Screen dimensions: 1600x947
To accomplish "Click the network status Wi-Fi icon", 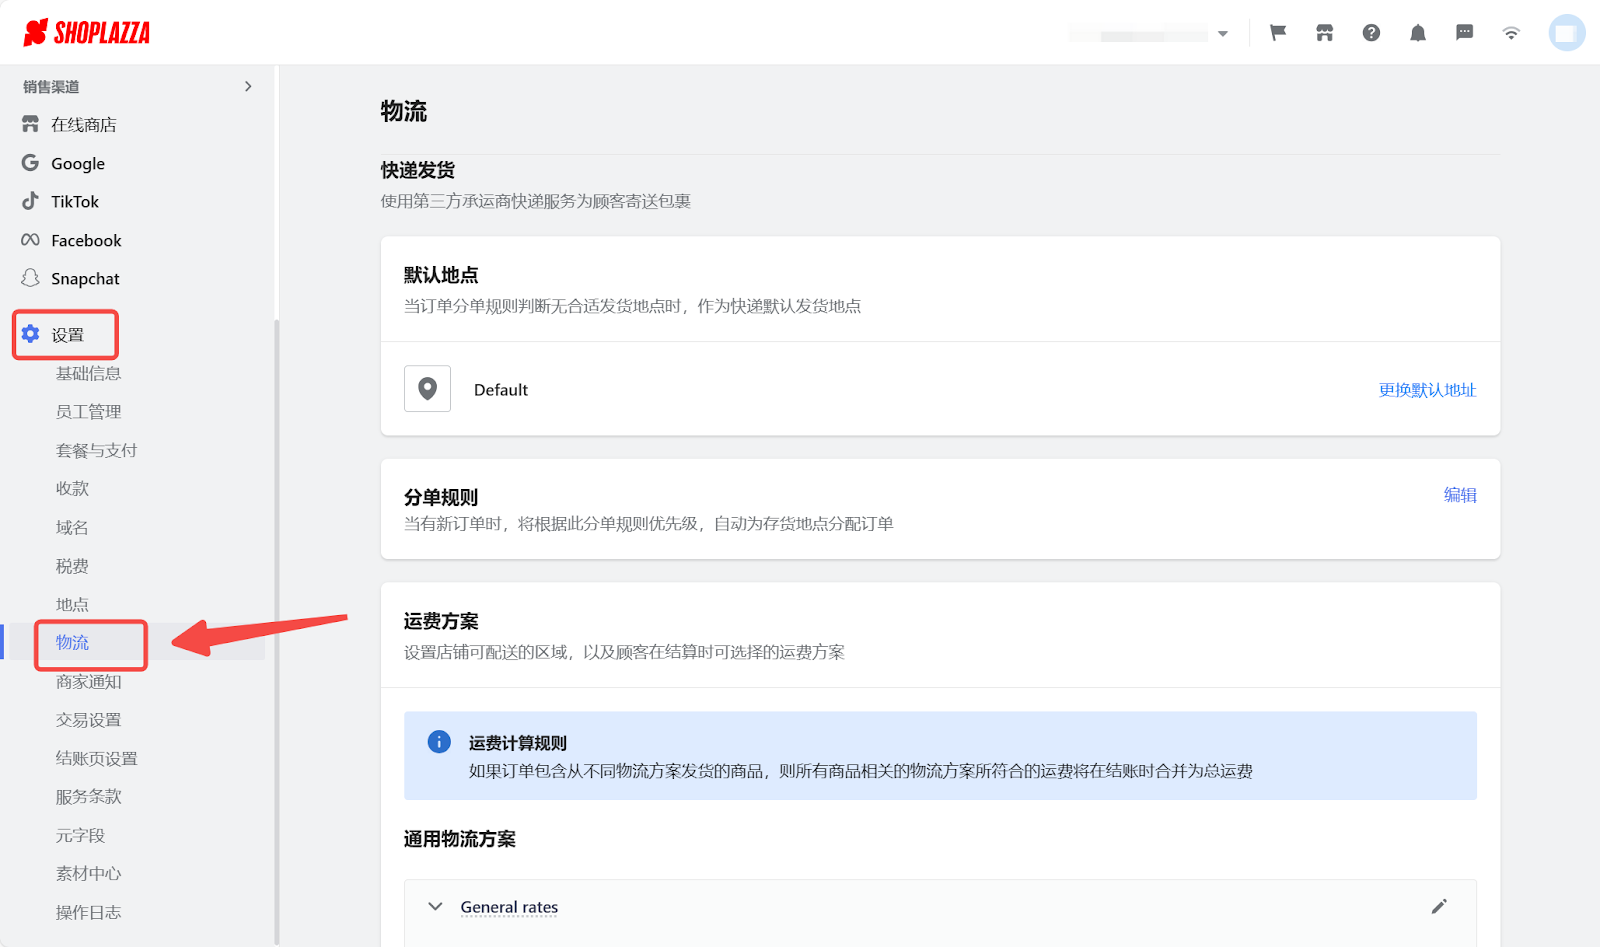I will click(x=1511, y=32).
